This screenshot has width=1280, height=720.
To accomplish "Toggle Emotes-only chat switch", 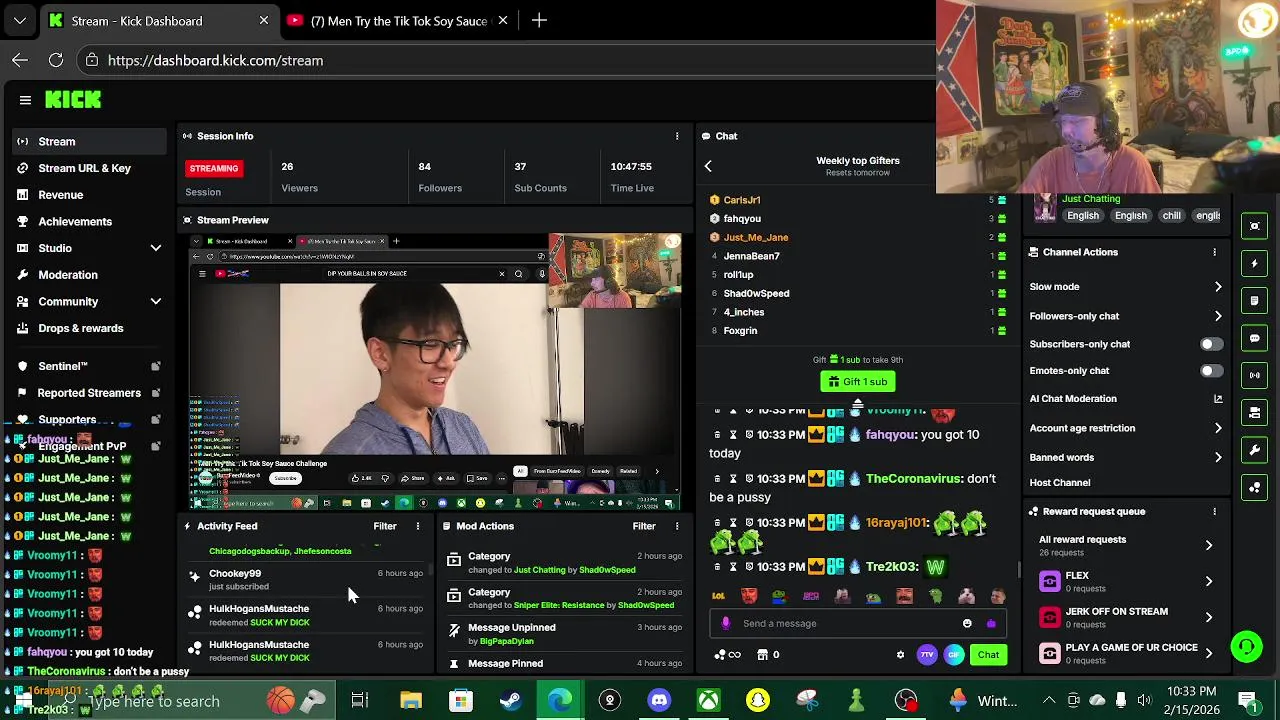I will (1210, 371).
